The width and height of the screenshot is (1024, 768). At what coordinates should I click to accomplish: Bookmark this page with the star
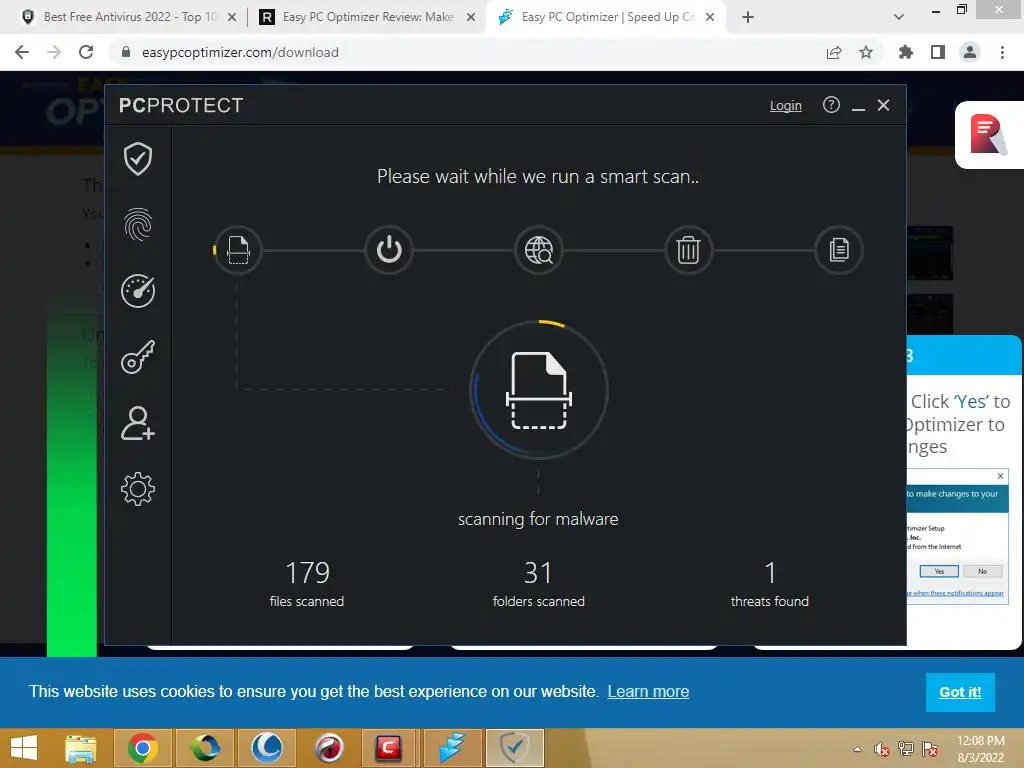pyautogui.click(x=866, y=52)
